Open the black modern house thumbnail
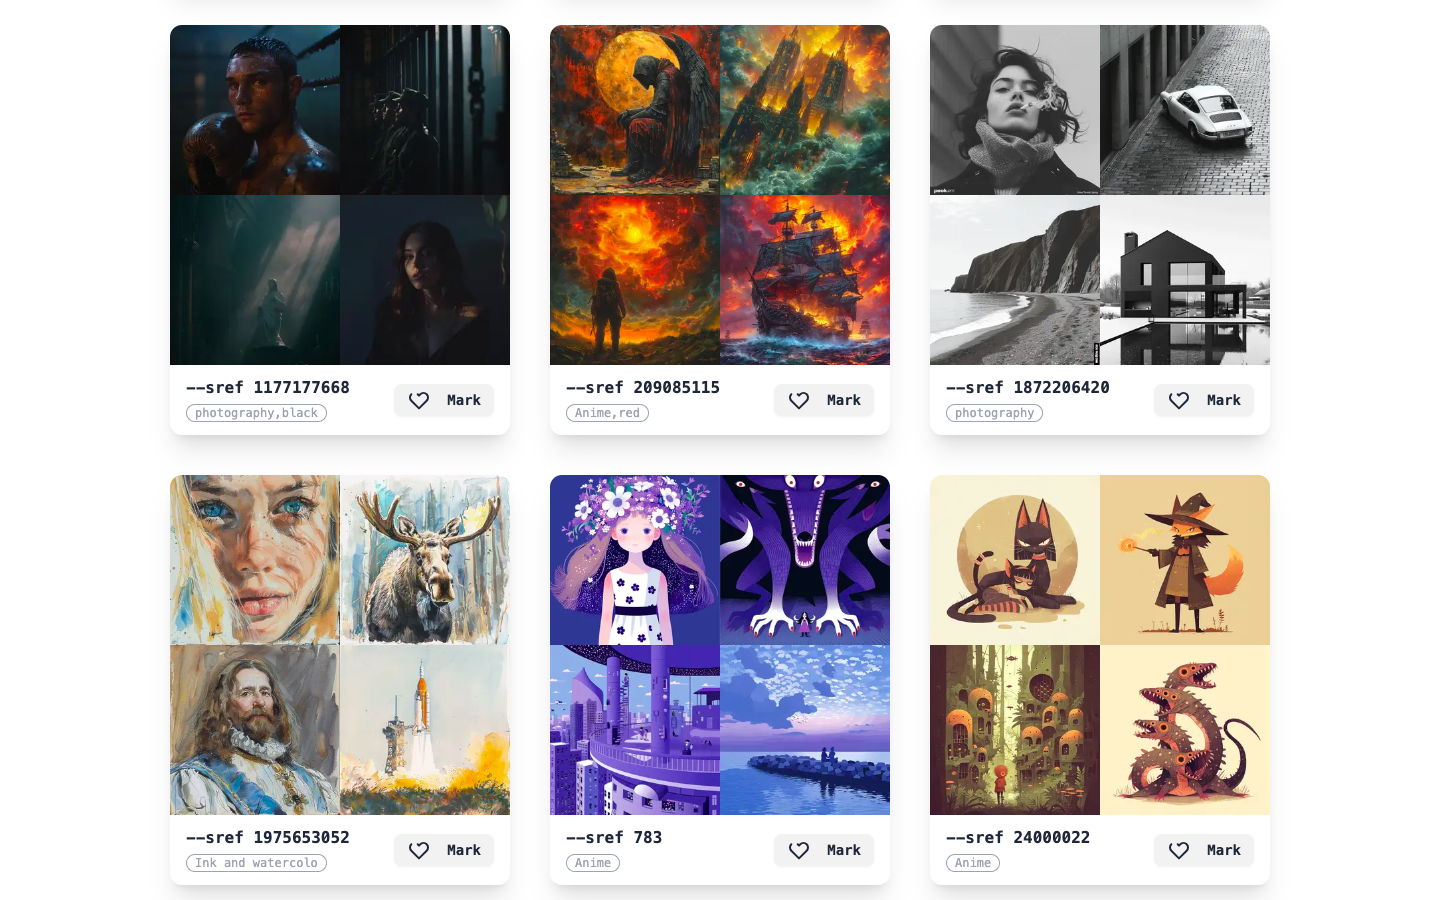Image resolution: width=1440 pixels, height=900 pixels. [1185, 280]
